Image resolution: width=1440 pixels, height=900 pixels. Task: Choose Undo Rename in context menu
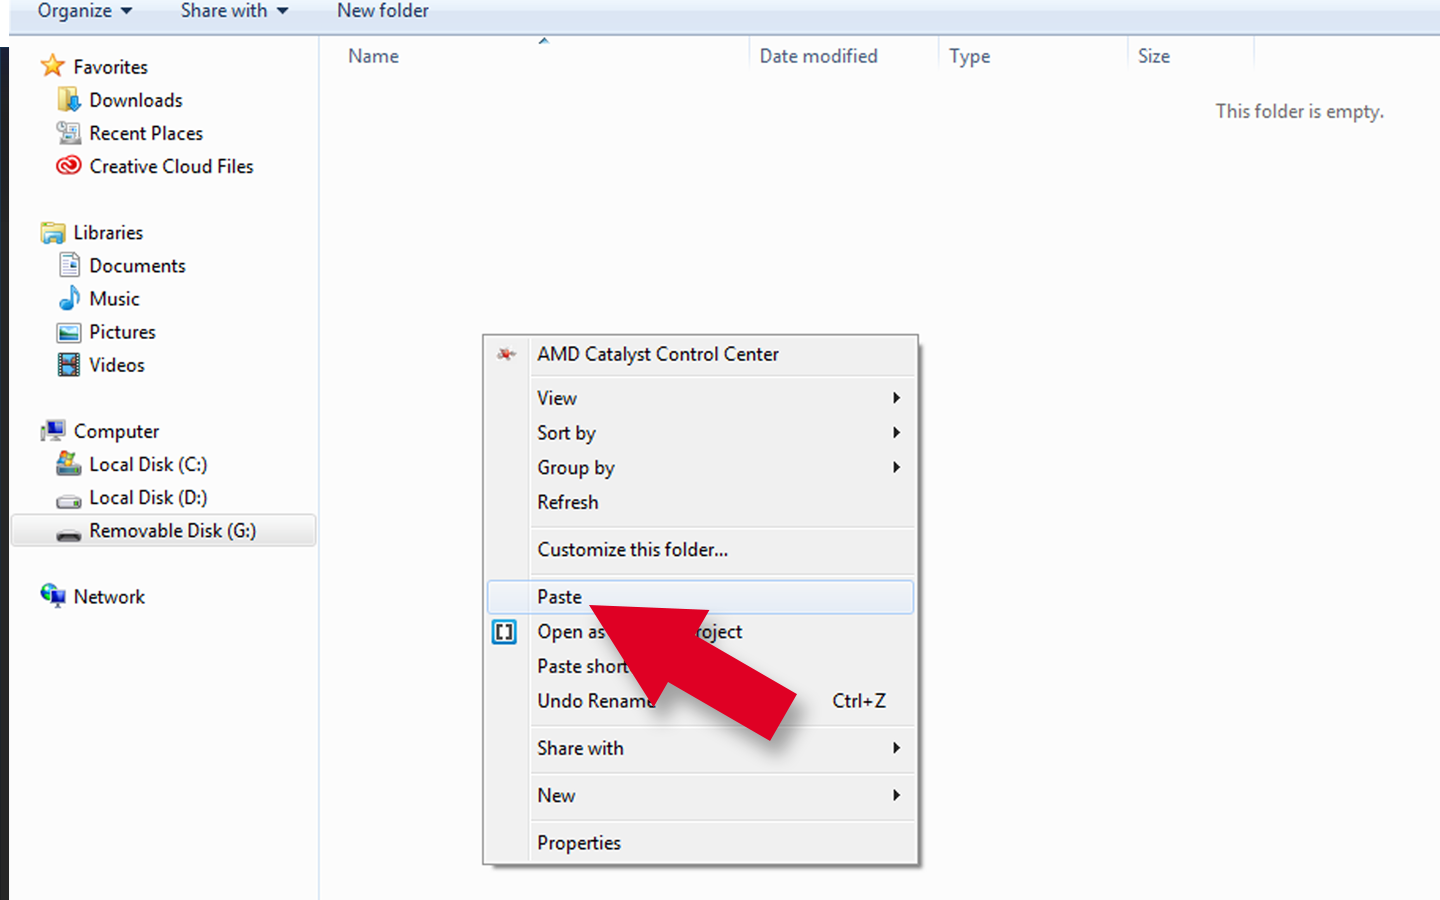(x=700, y=701)
